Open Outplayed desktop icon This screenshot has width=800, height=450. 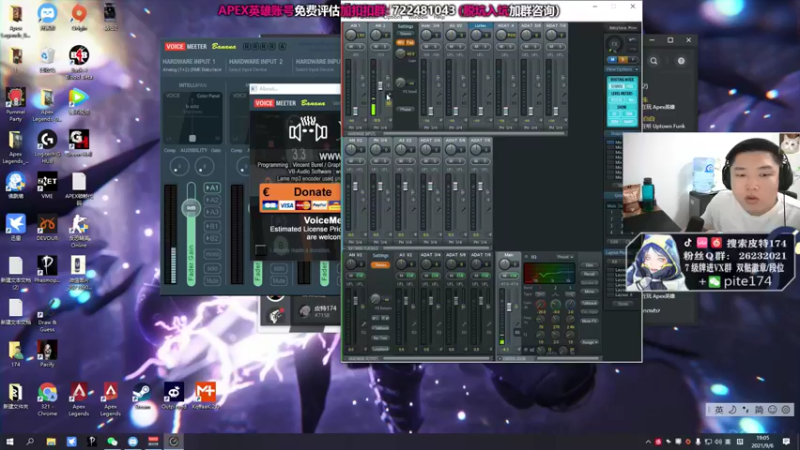point(173,397)
